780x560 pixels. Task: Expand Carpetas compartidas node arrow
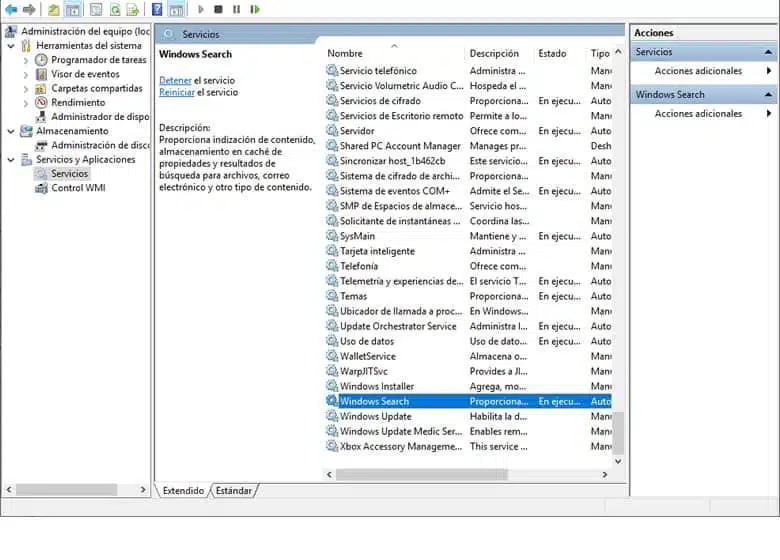pos(26,89)
